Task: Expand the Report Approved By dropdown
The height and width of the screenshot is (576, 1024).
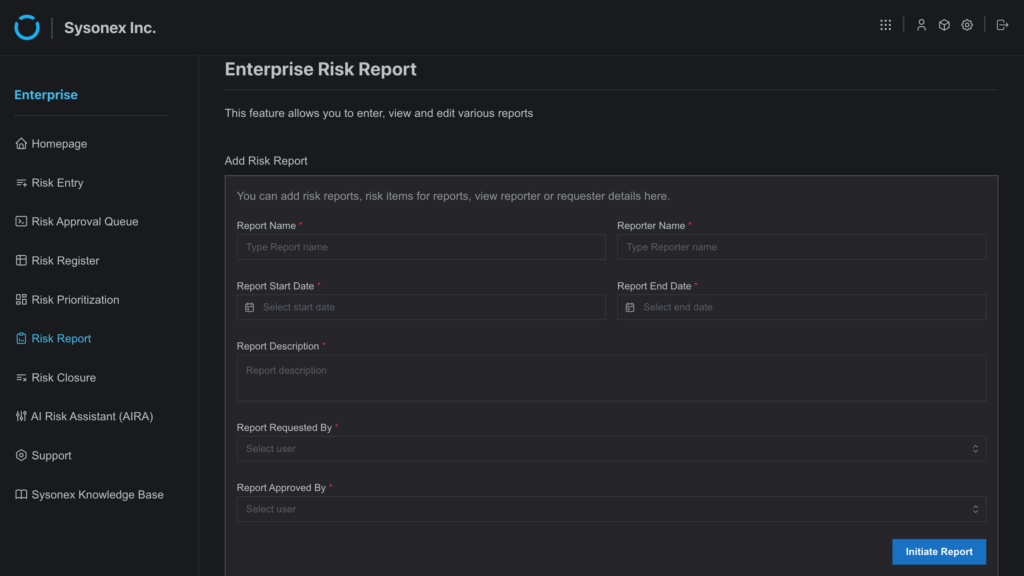Action: [611, 509]
